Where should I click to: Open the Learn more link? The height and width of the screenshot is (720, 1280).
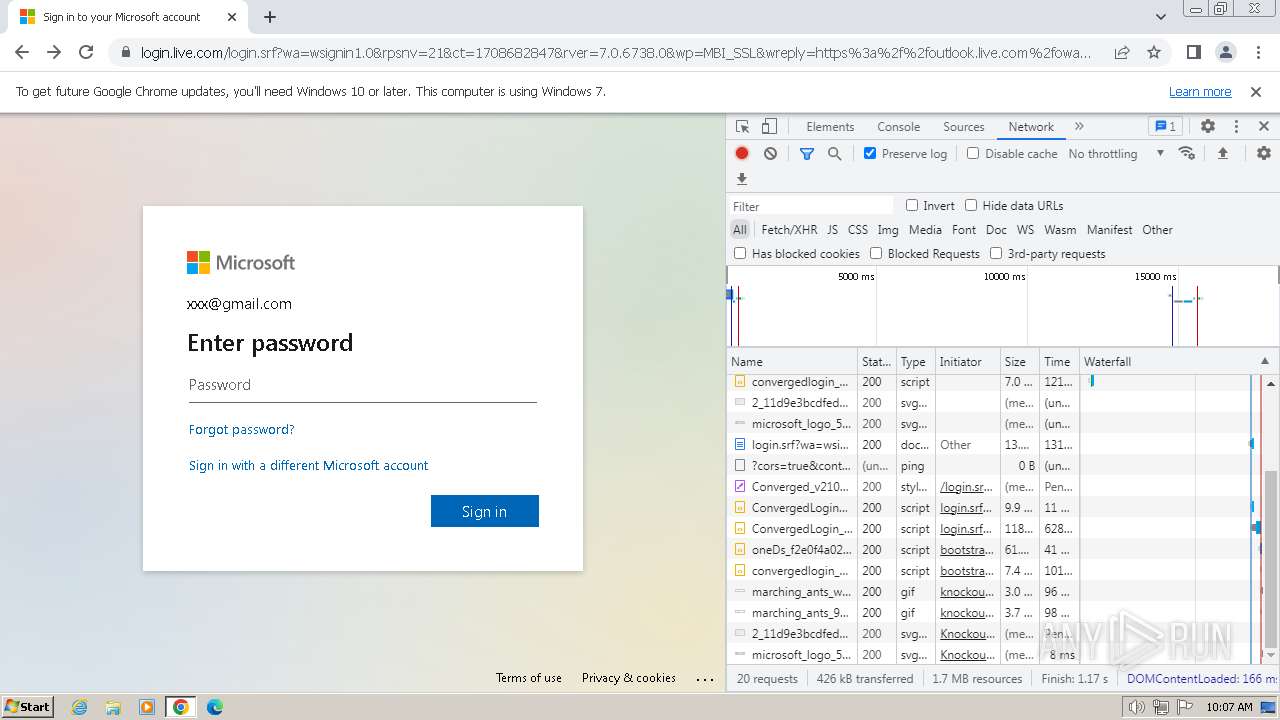click(1200, 91)
